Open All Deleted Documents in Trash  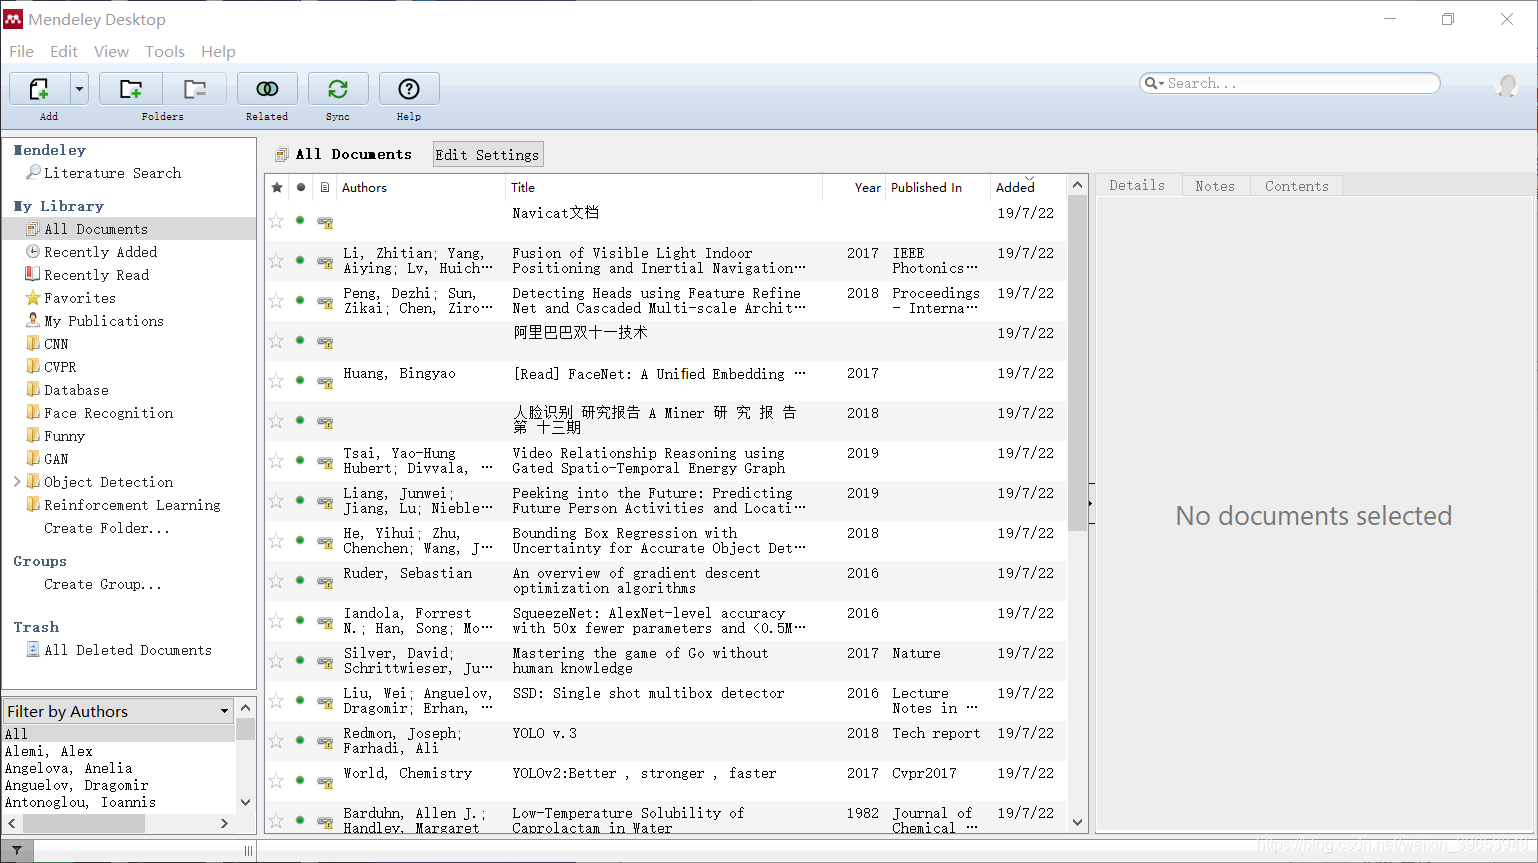pos(128,650)
